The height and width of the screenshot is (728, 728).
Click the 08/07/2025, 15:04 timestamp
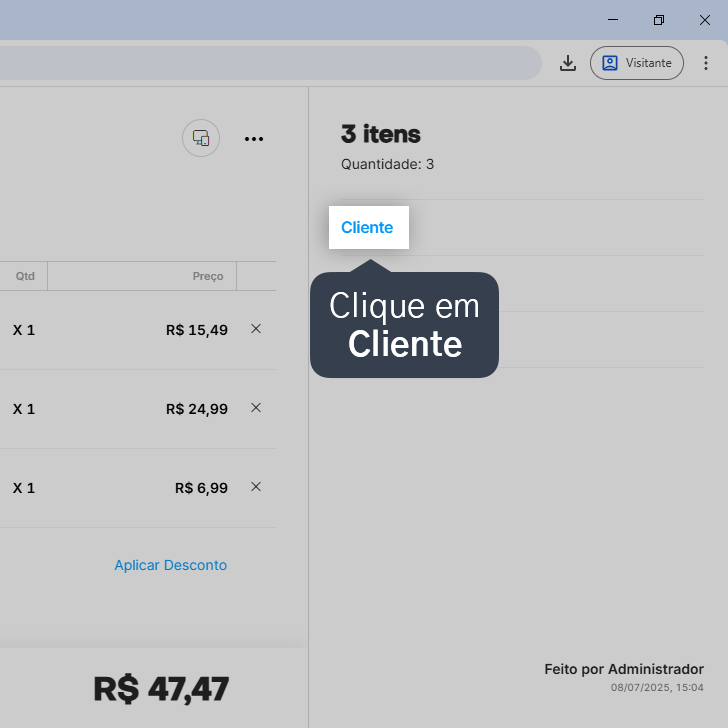point(657,688)
